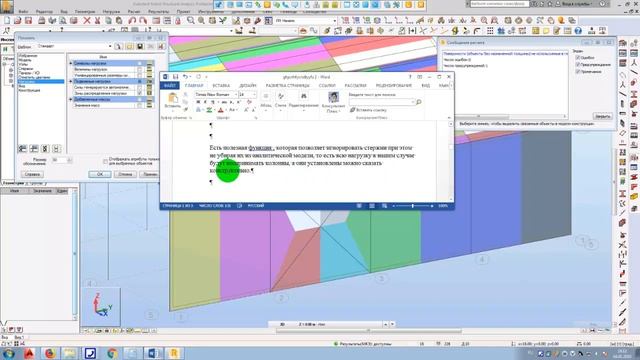The image size is (640, 360).
Task: Click the Redo arrow icon in Robot toolbar
Action: click(143, 20)
